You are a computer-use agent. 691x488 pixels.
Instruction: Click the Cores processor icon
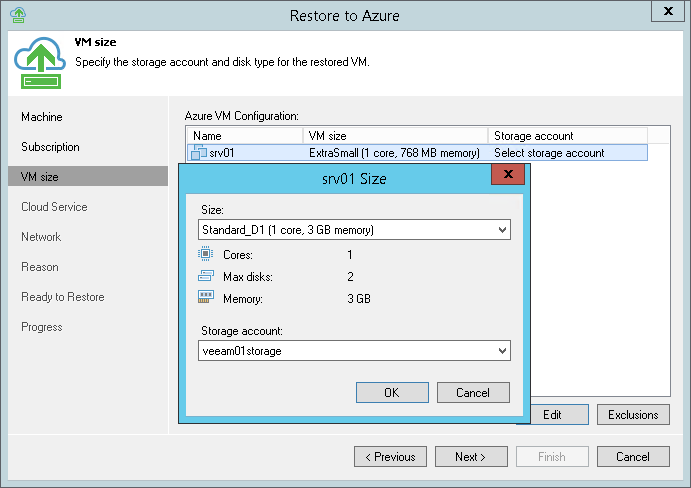point(206,255)
